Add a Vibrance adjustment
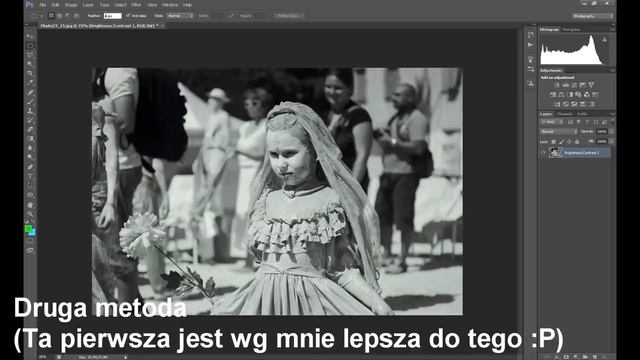This screenshot has height=360, width=640. coord(591,85)
